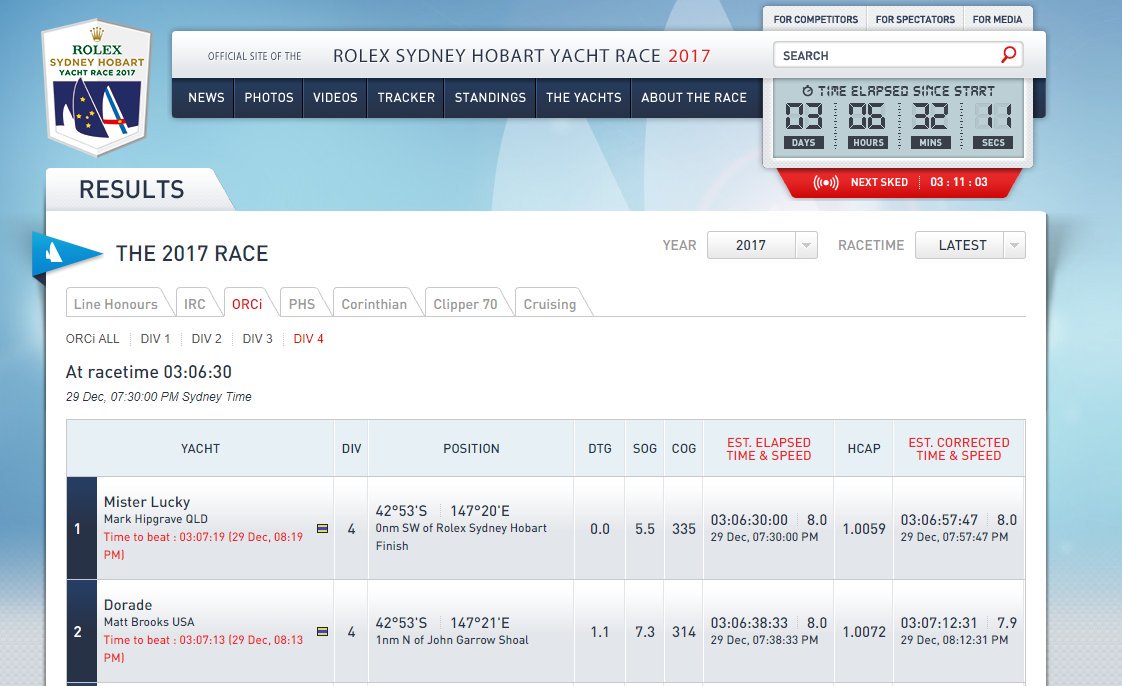Image resolution: width=1122 pixels, height=686 pixels.
Task: Expand the ABOUT THE RACE menu
Action: tap(695, 98)
